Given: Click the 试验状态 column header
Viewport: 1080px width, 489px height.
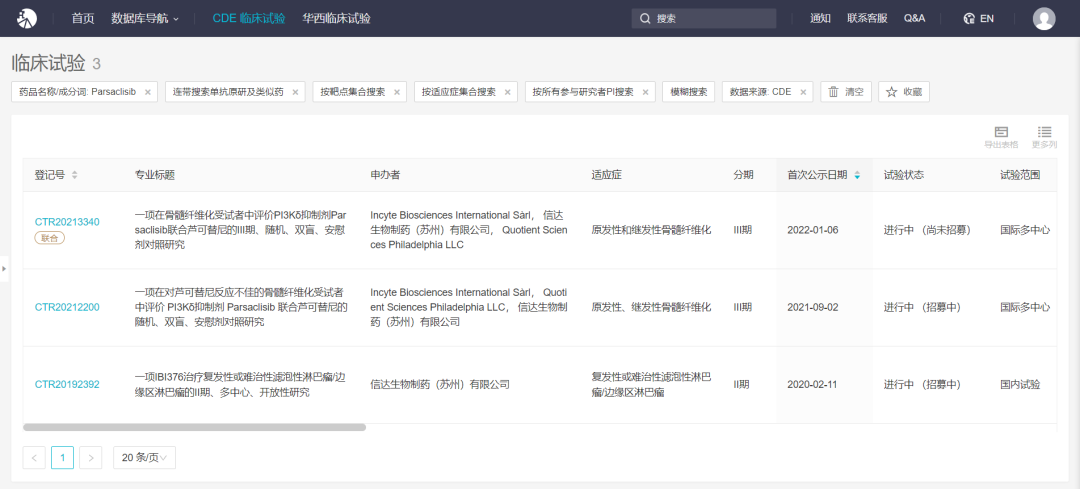Looking at the screenshot, I should [x=904, y=175].
